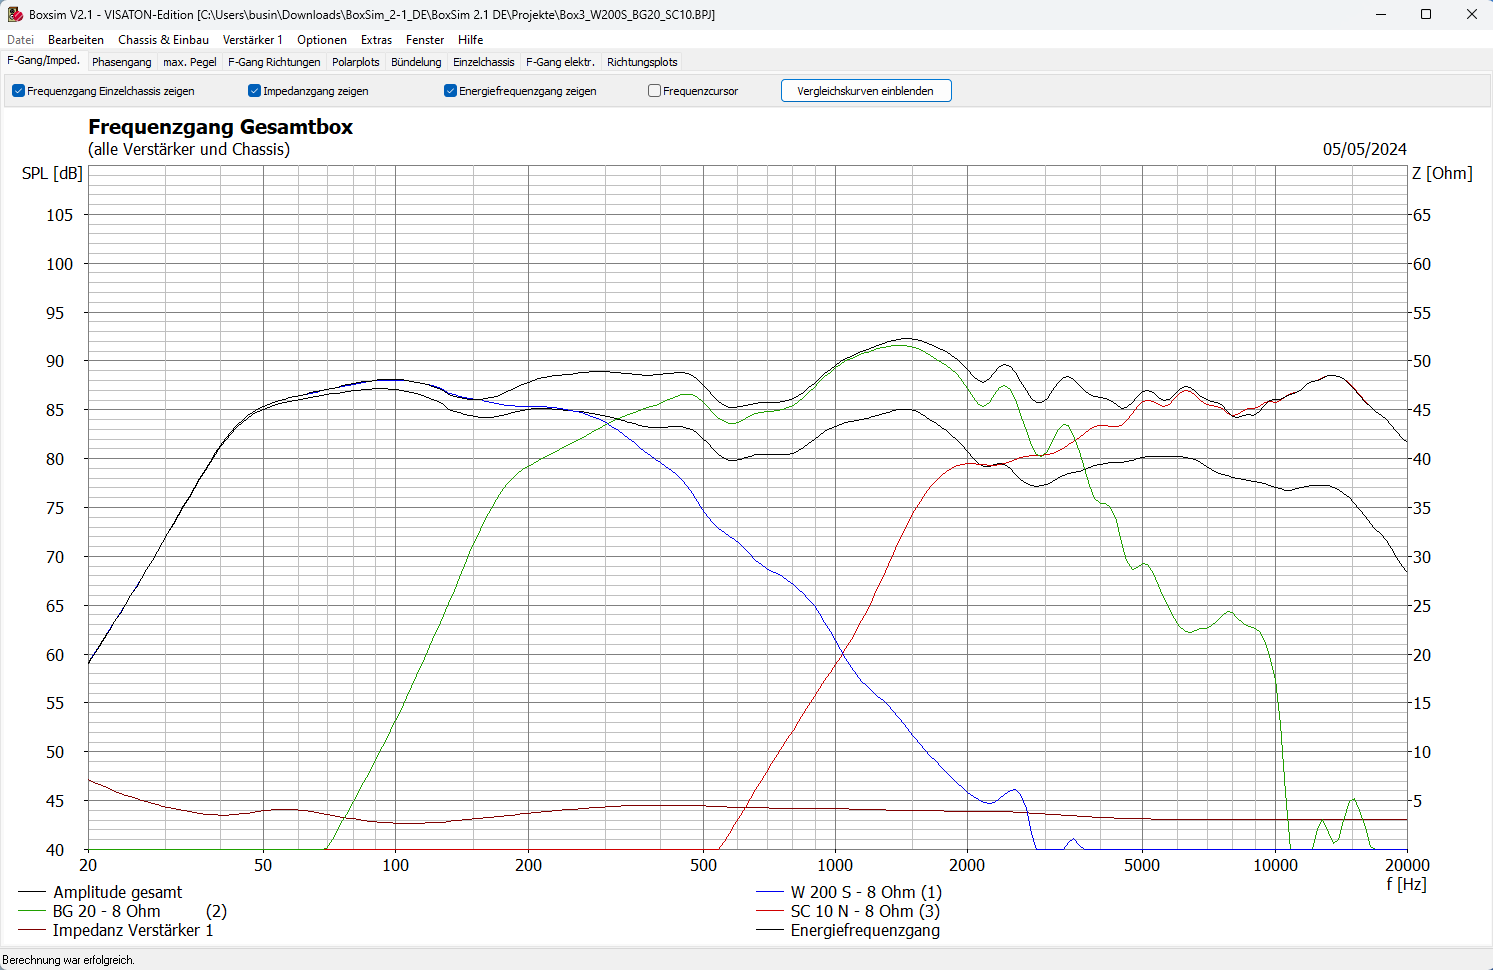Open the Bearbeiten menu
The image size is (1493, 970).
point(76,40)
